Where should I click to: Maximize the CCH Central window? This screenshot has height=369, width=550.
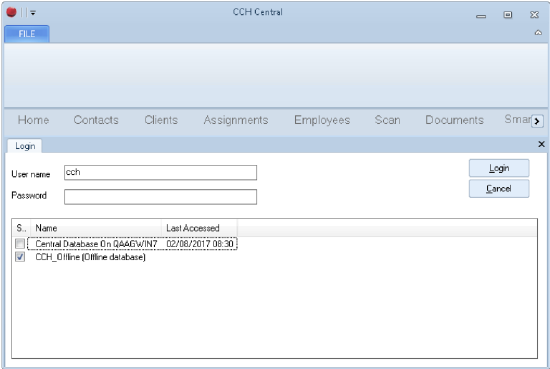click(x=507, y=14)
